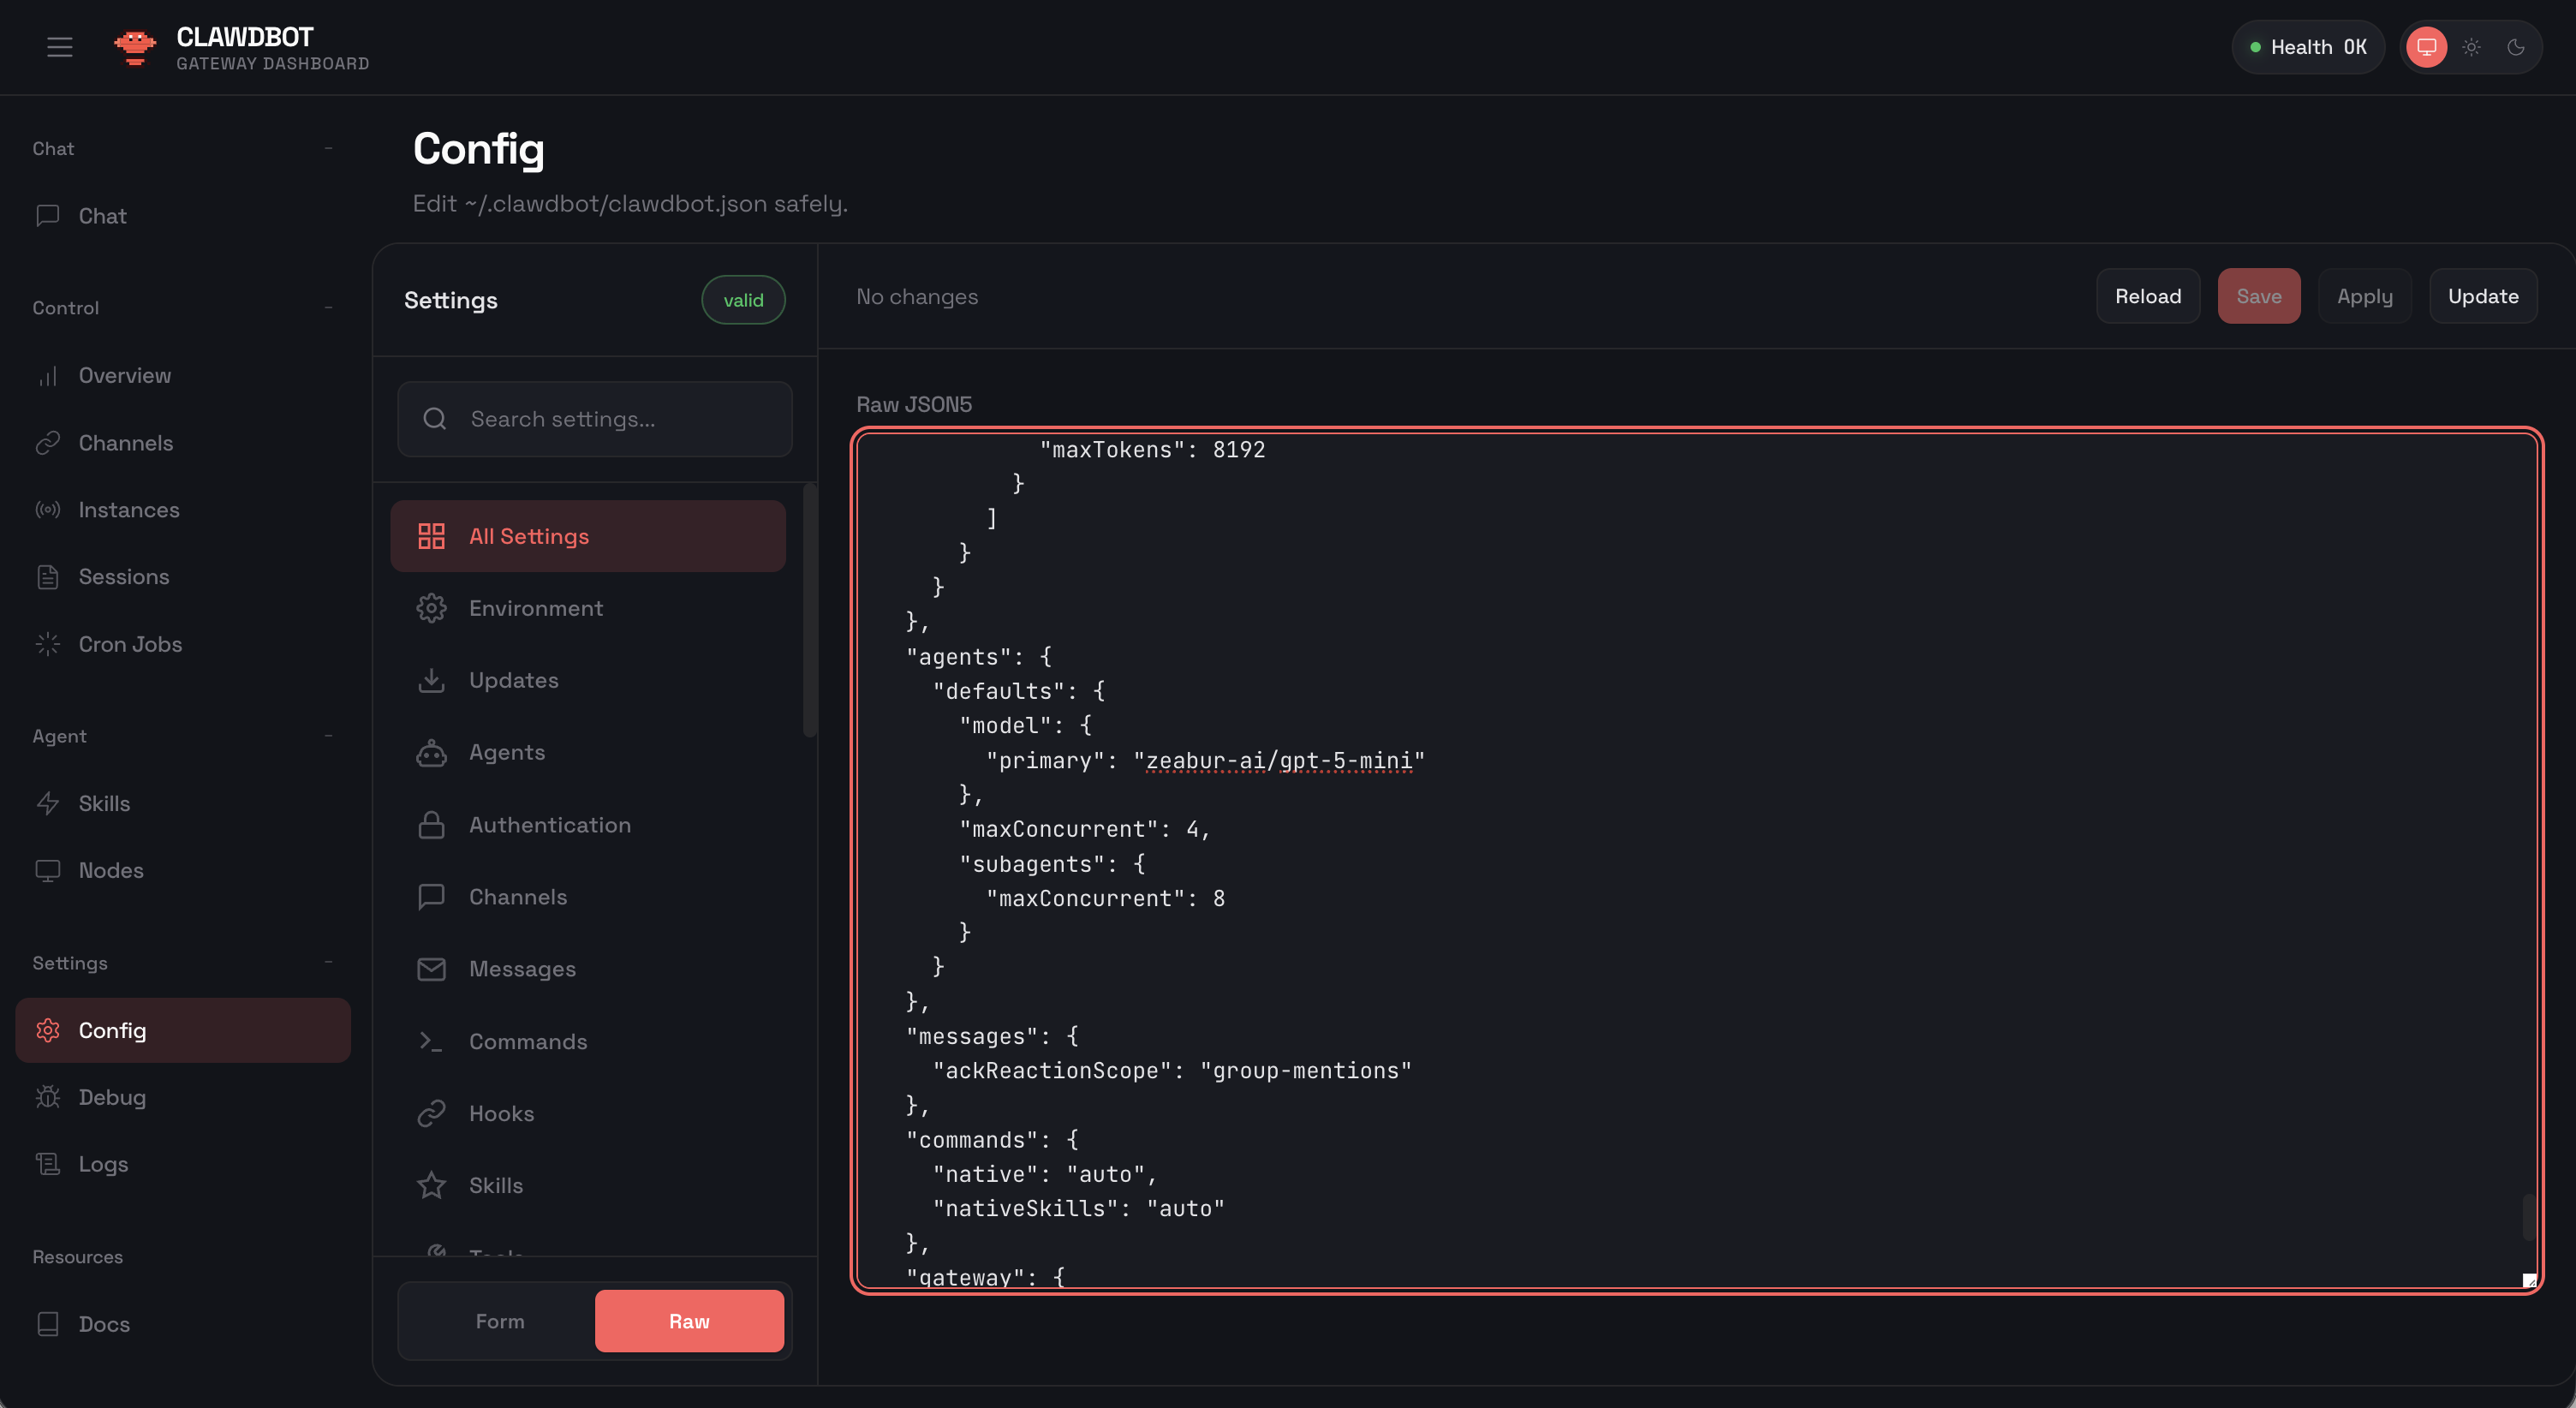Open Skills via its lightning icon
The width and height of the screenshot is (2576, 1408).
point(47,804)
